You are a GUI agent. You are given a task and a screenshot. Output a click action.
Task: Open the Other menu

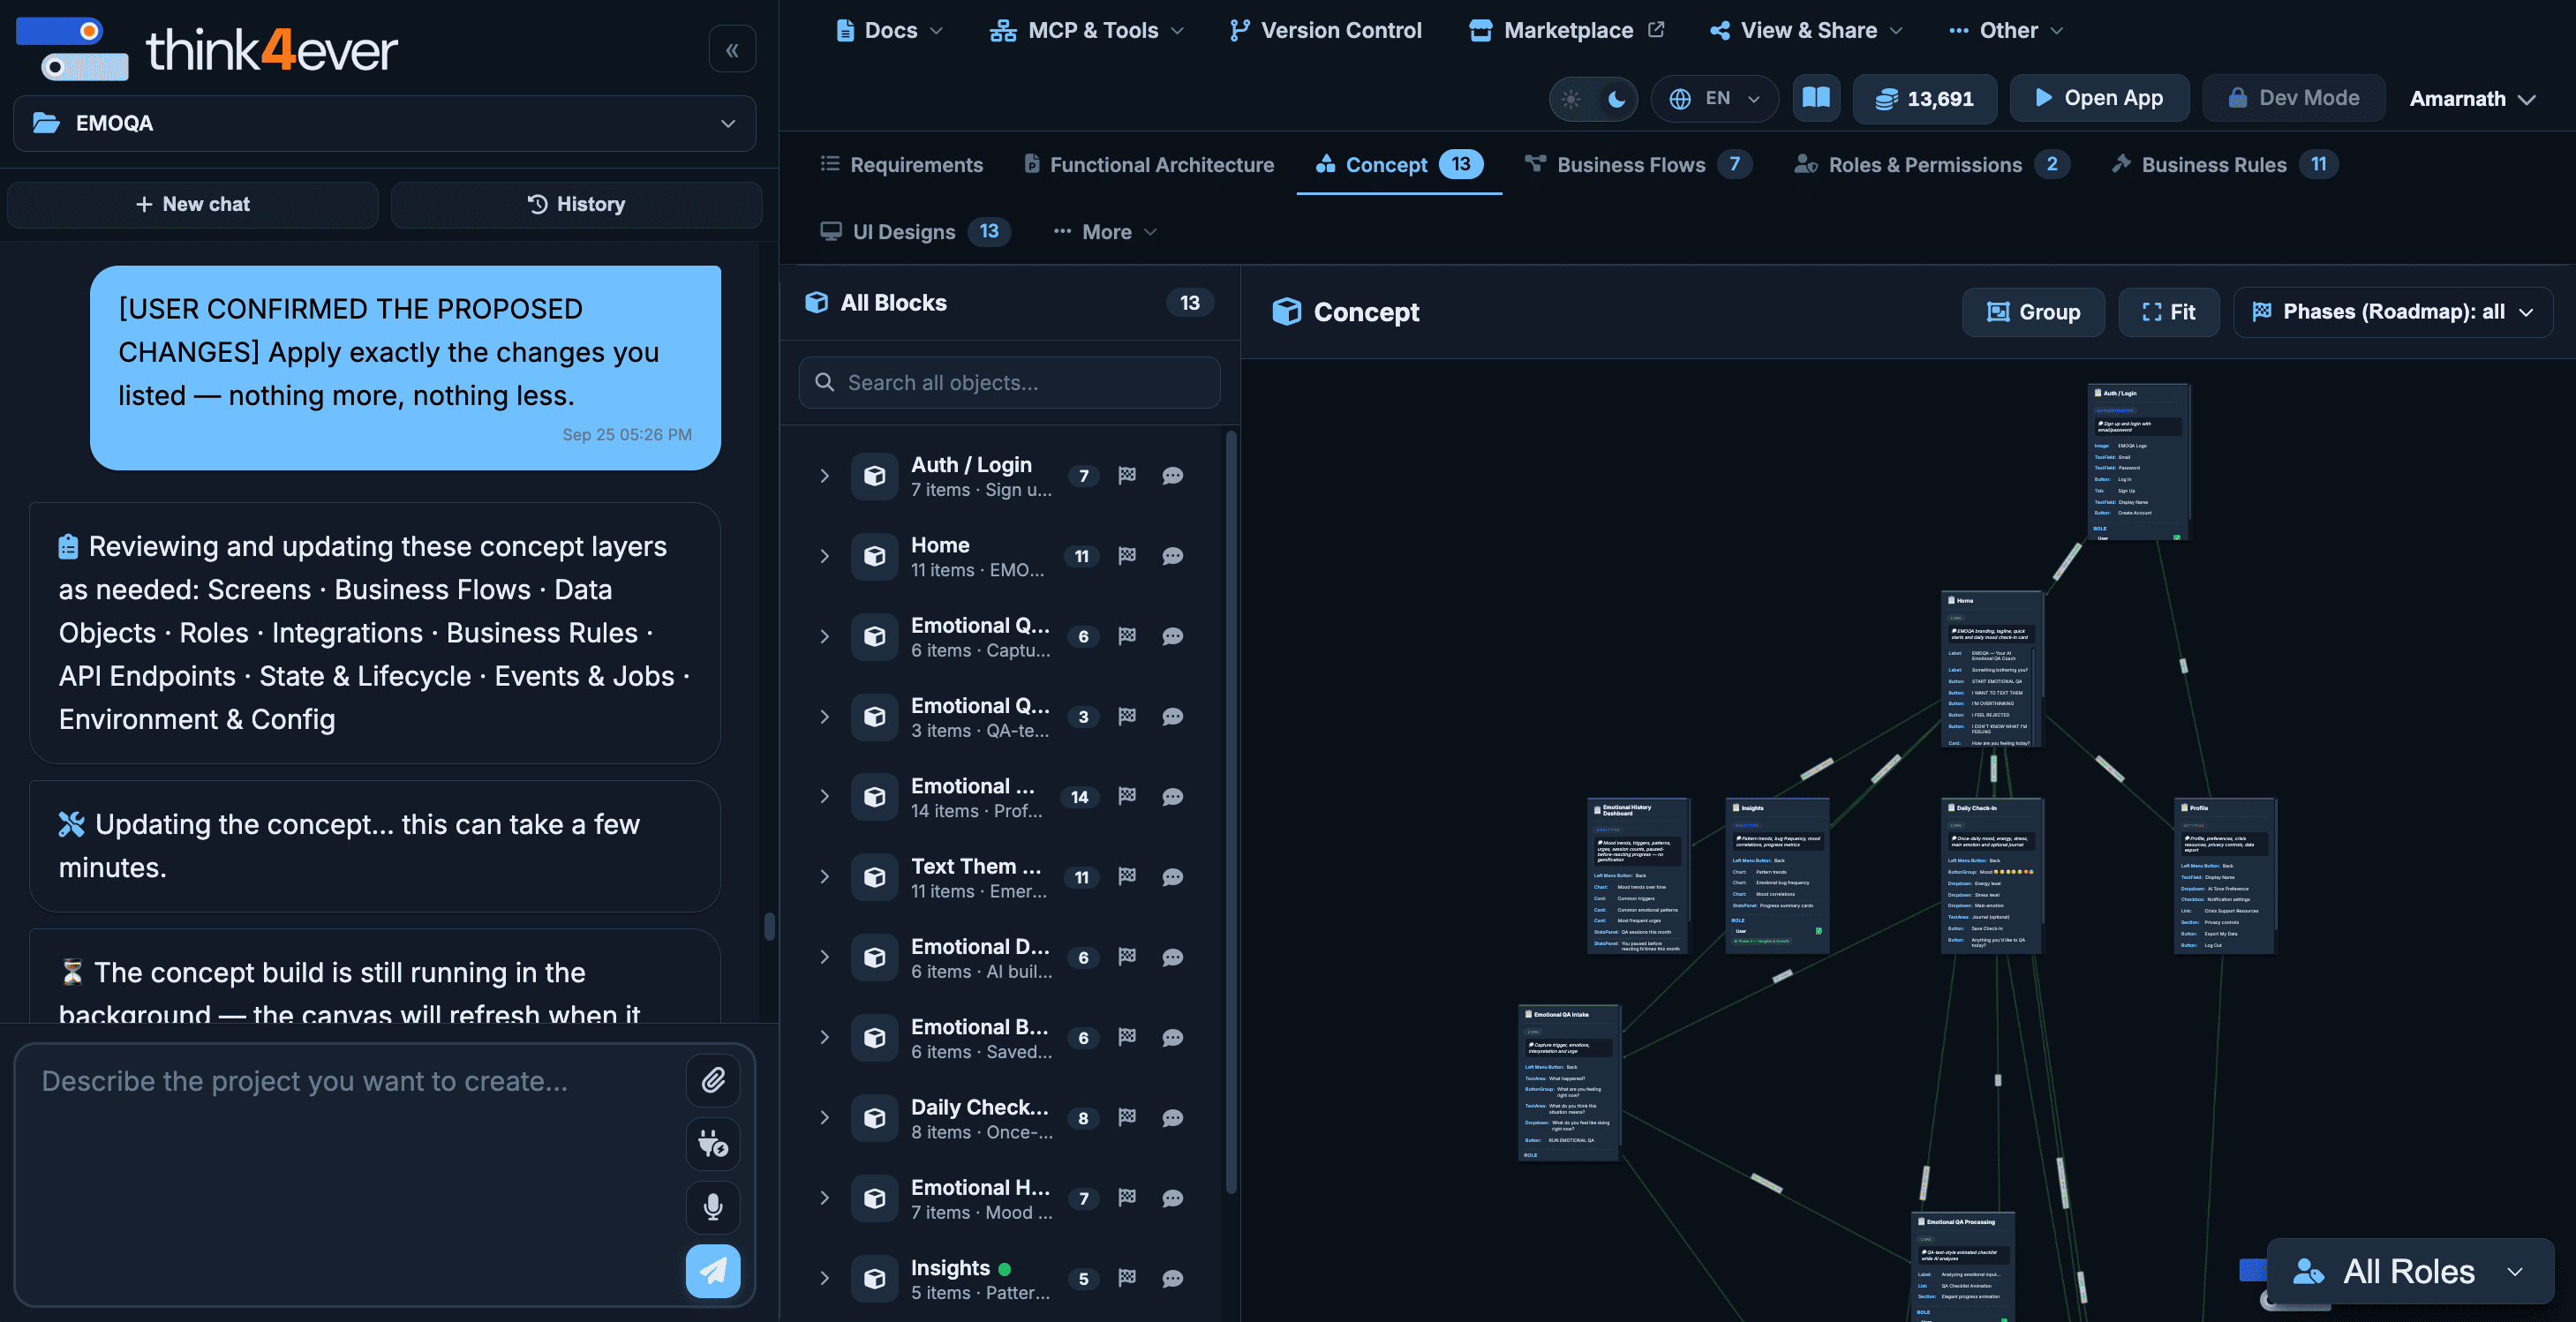[2006, 30]
